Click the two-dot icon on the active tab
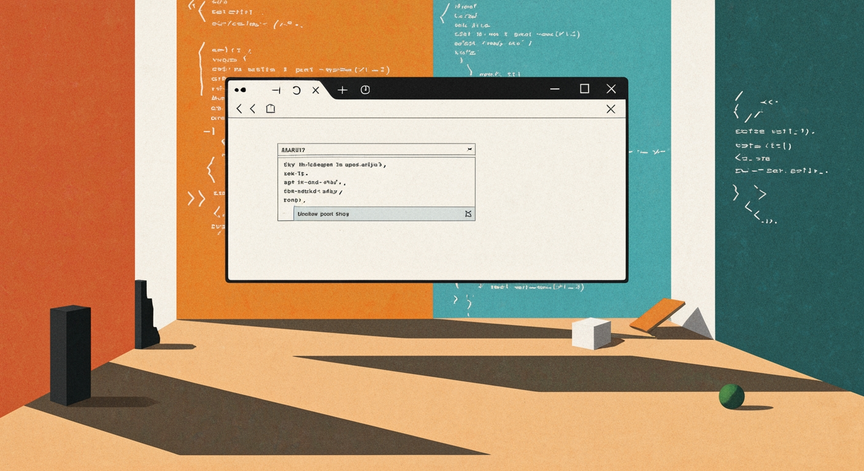The width and height of the screenshot is (864, 471). coord(240,90)
